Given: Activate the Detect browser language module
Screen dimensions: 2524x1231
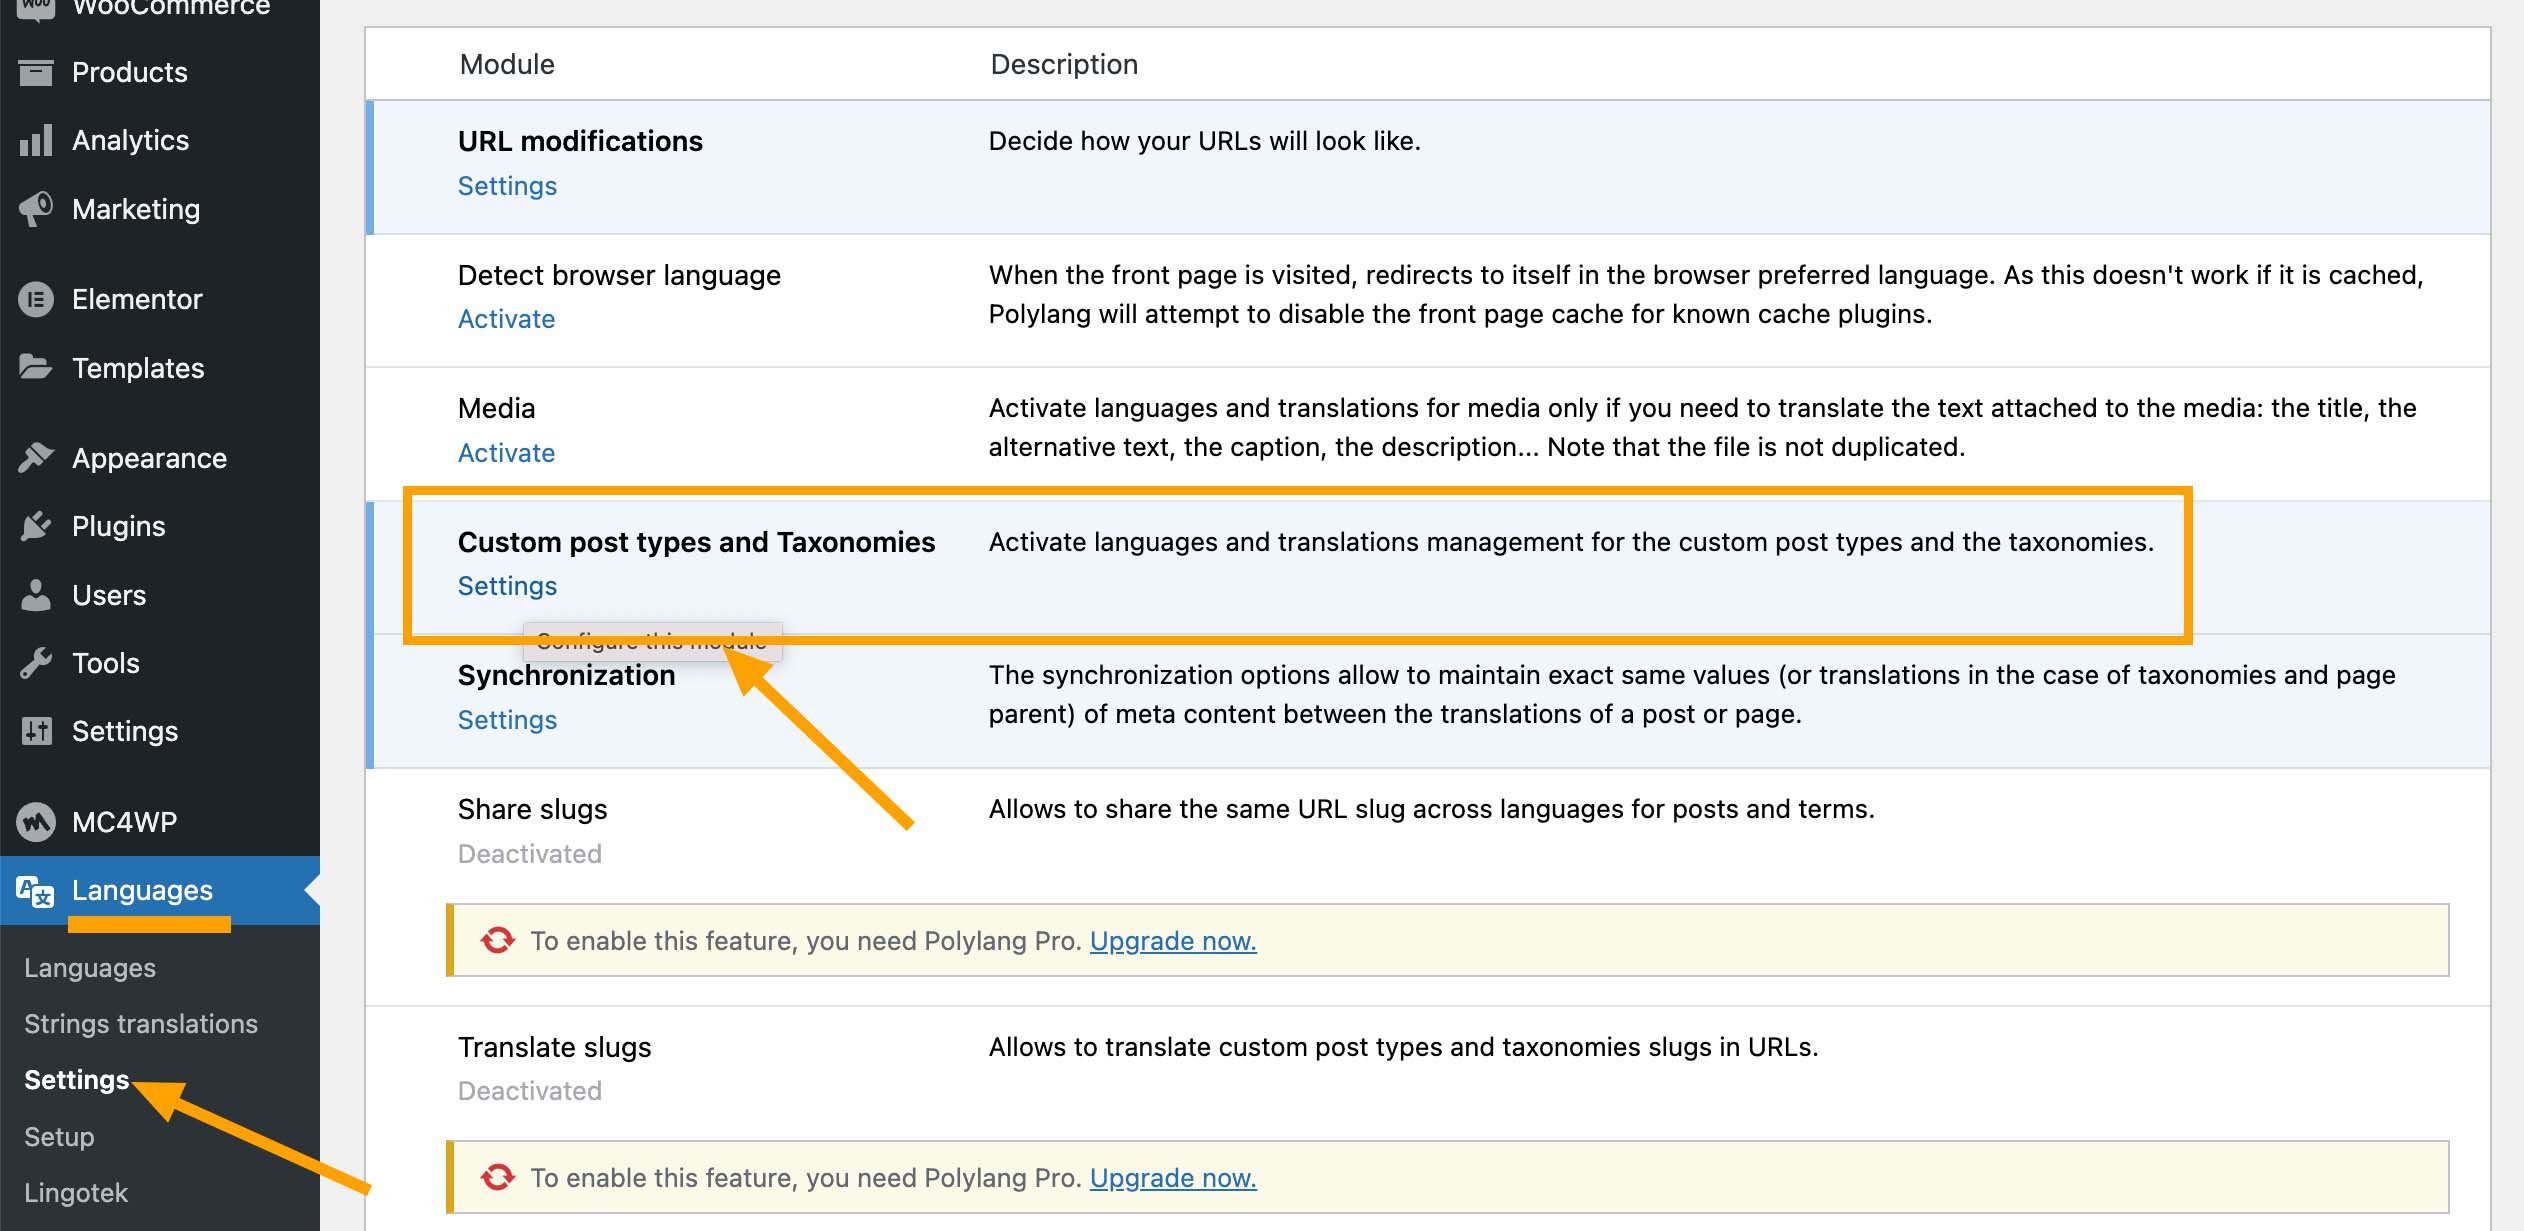Looking at the screenshot, I should coord(506,318).
